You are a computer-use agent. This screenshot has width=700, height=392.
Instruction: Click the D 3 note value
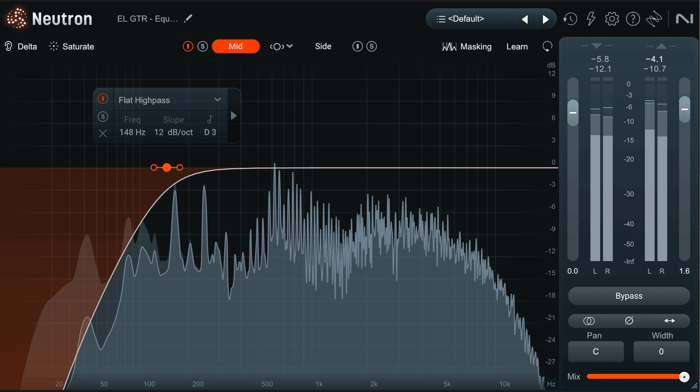pyautogui.click(x=210, y=132)
